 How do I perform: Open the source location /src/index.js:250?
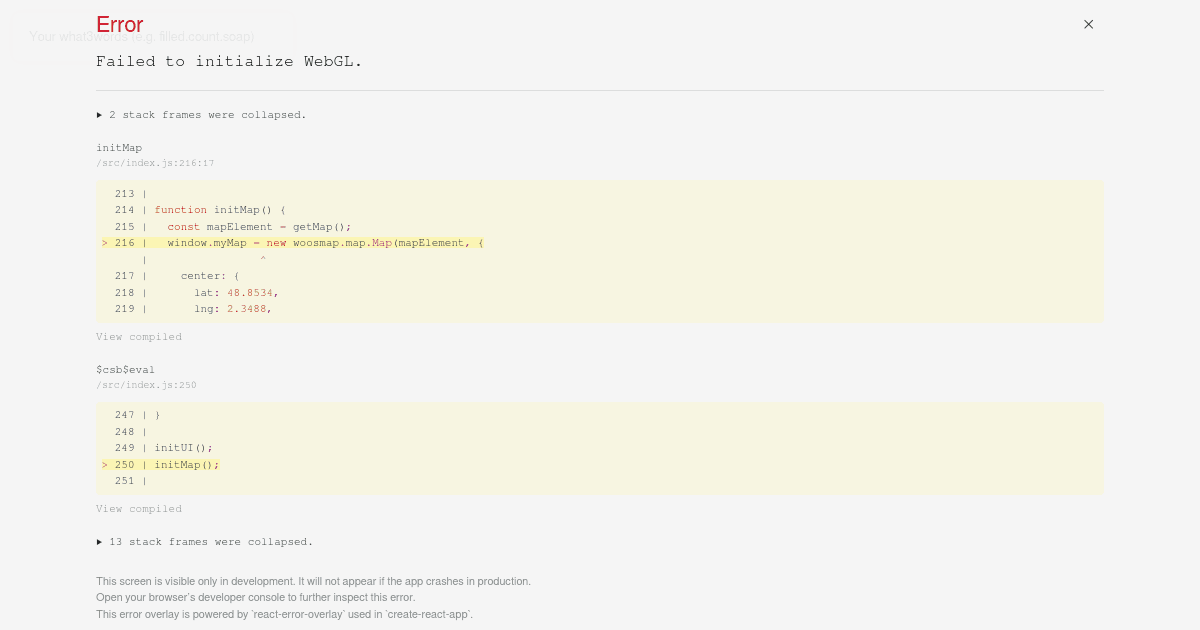point(146,385)
